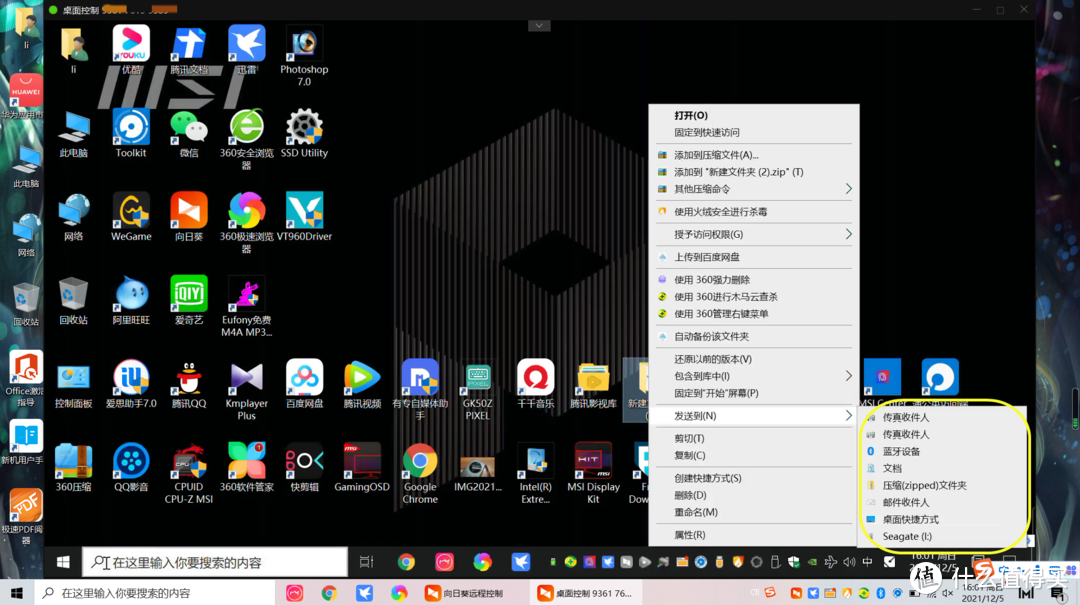Choose 上传到百度网盘 entry
Viewport: 1080px width, 605px height.
[x=754, y=257]
